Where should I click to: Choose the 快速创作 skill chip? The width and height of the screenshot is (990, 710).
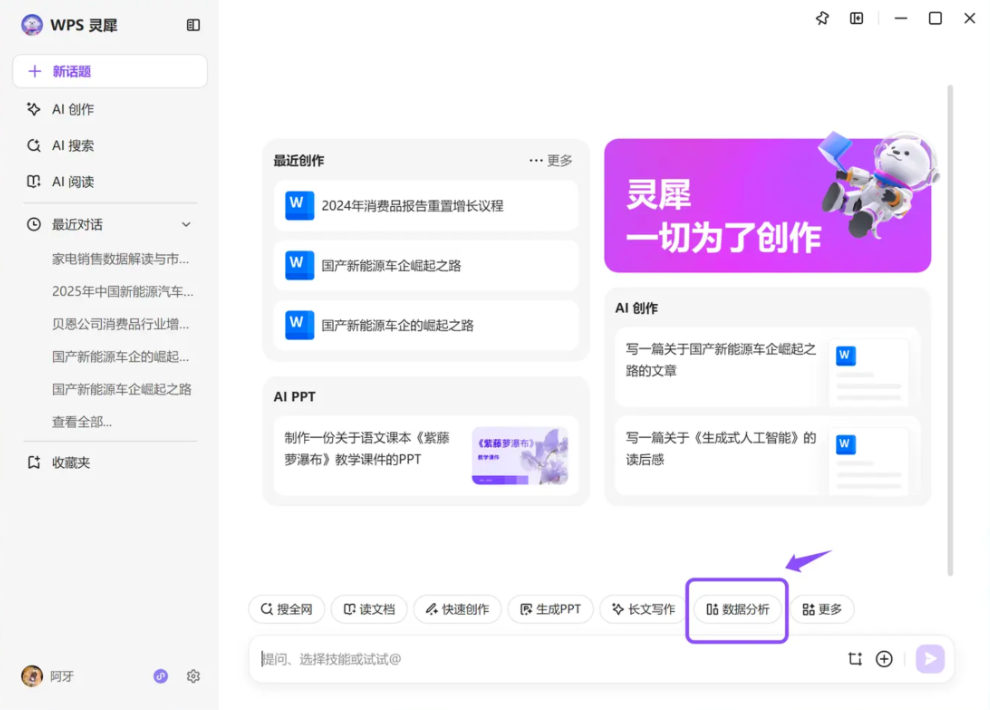(x=457, y=609)
